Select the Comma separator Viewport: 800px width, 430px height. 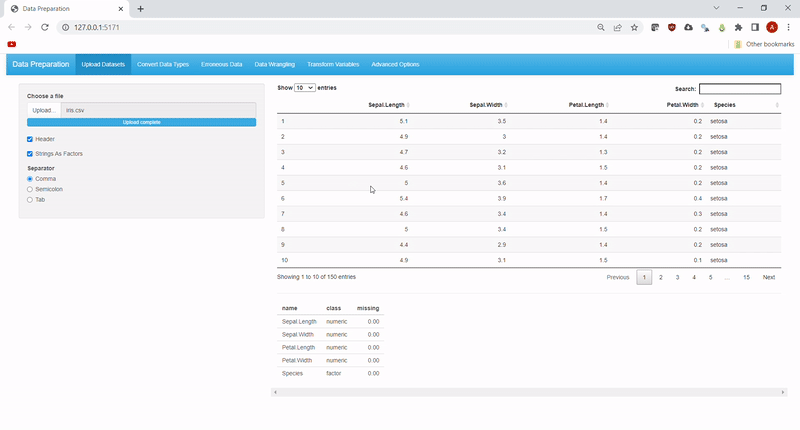coord(30,179)
